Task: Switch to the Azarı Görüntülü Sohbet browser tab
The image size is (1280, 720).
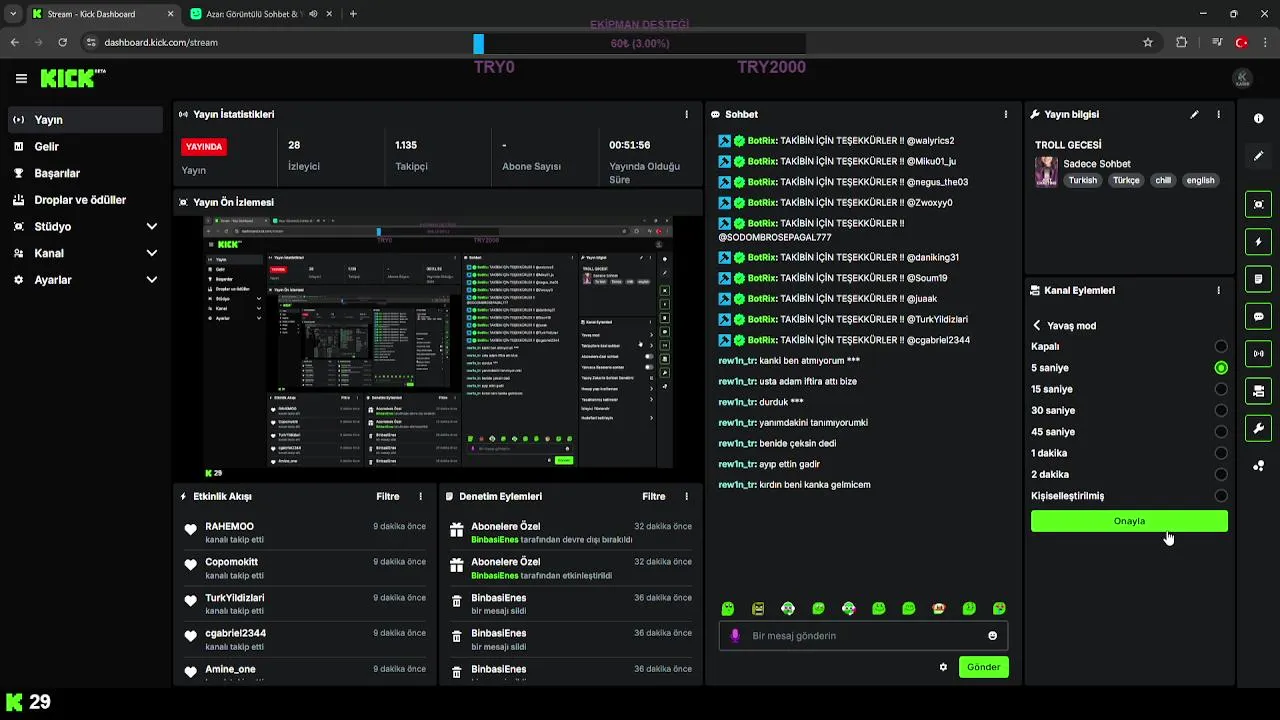Action: point(262,14)
